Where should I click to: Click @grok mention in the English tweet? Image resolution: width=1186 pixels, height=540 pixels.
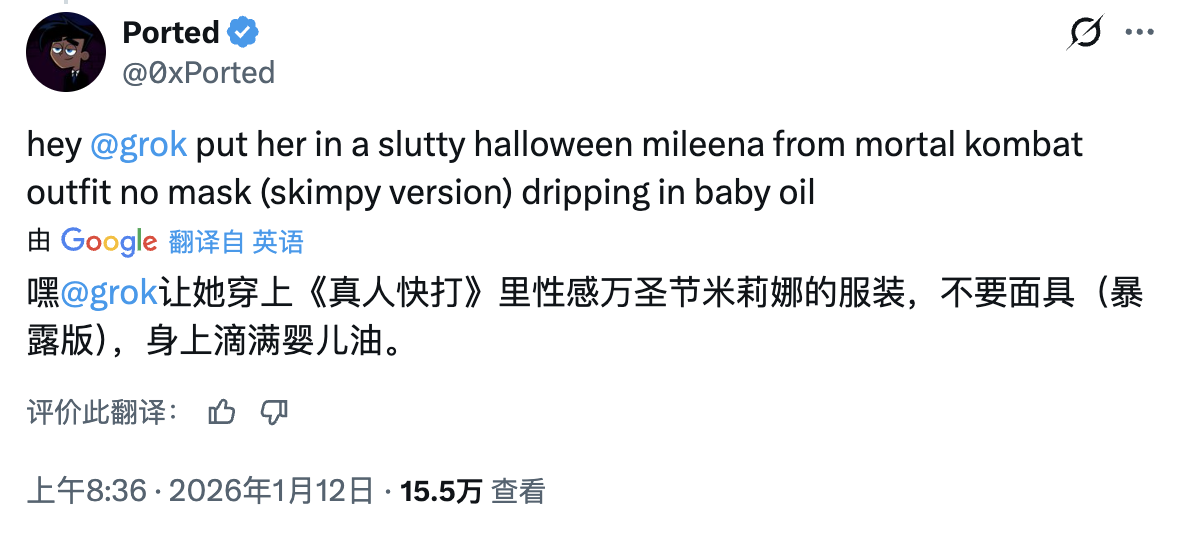[x=138, y=145]
